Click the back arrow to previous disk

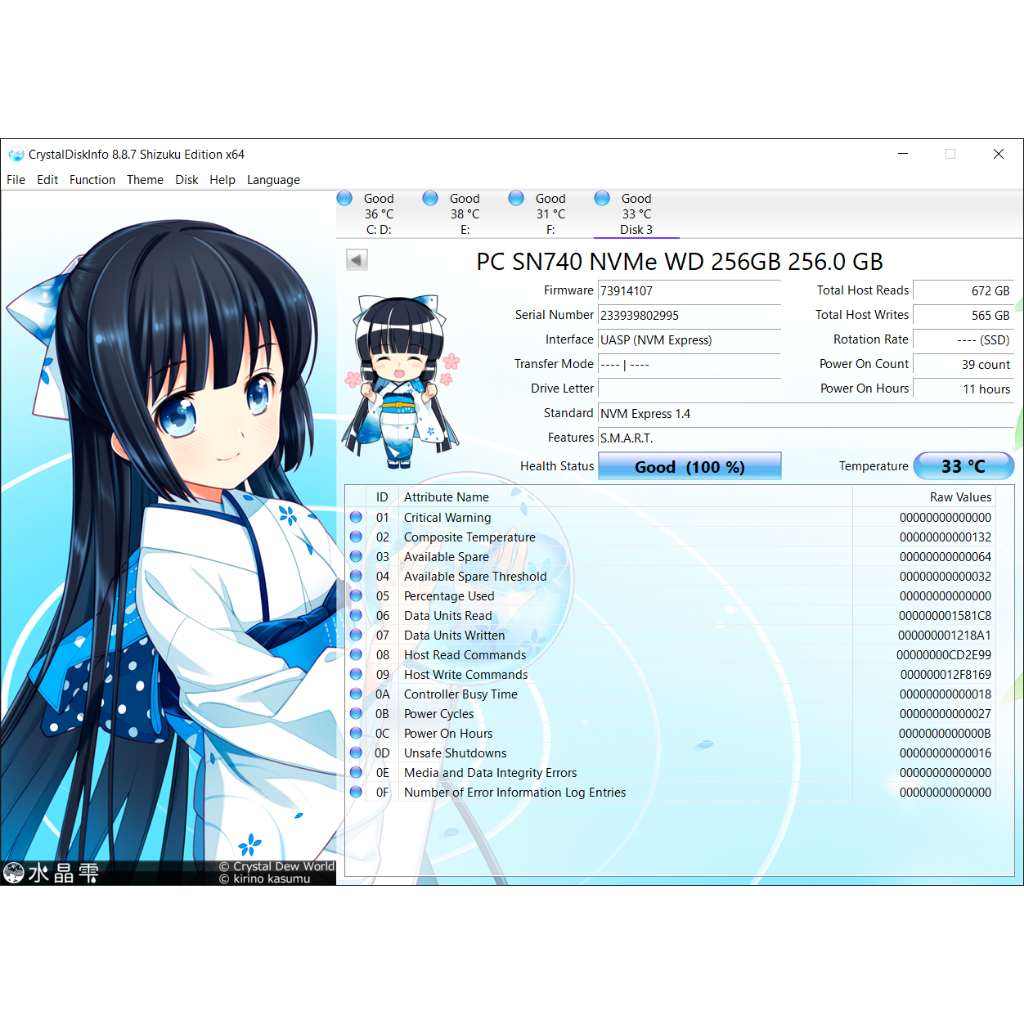[357, 261]
